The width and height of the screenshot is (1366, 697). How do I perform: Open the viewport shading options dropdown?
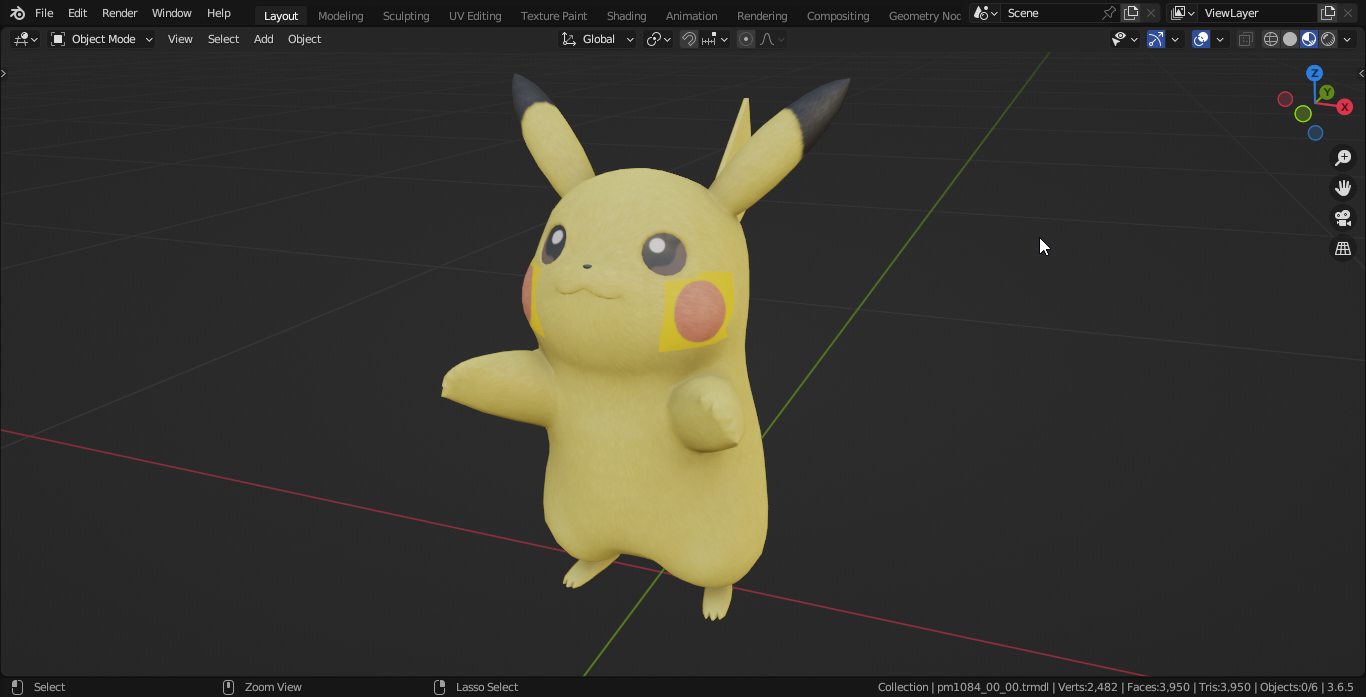[x=1347, y=39]
